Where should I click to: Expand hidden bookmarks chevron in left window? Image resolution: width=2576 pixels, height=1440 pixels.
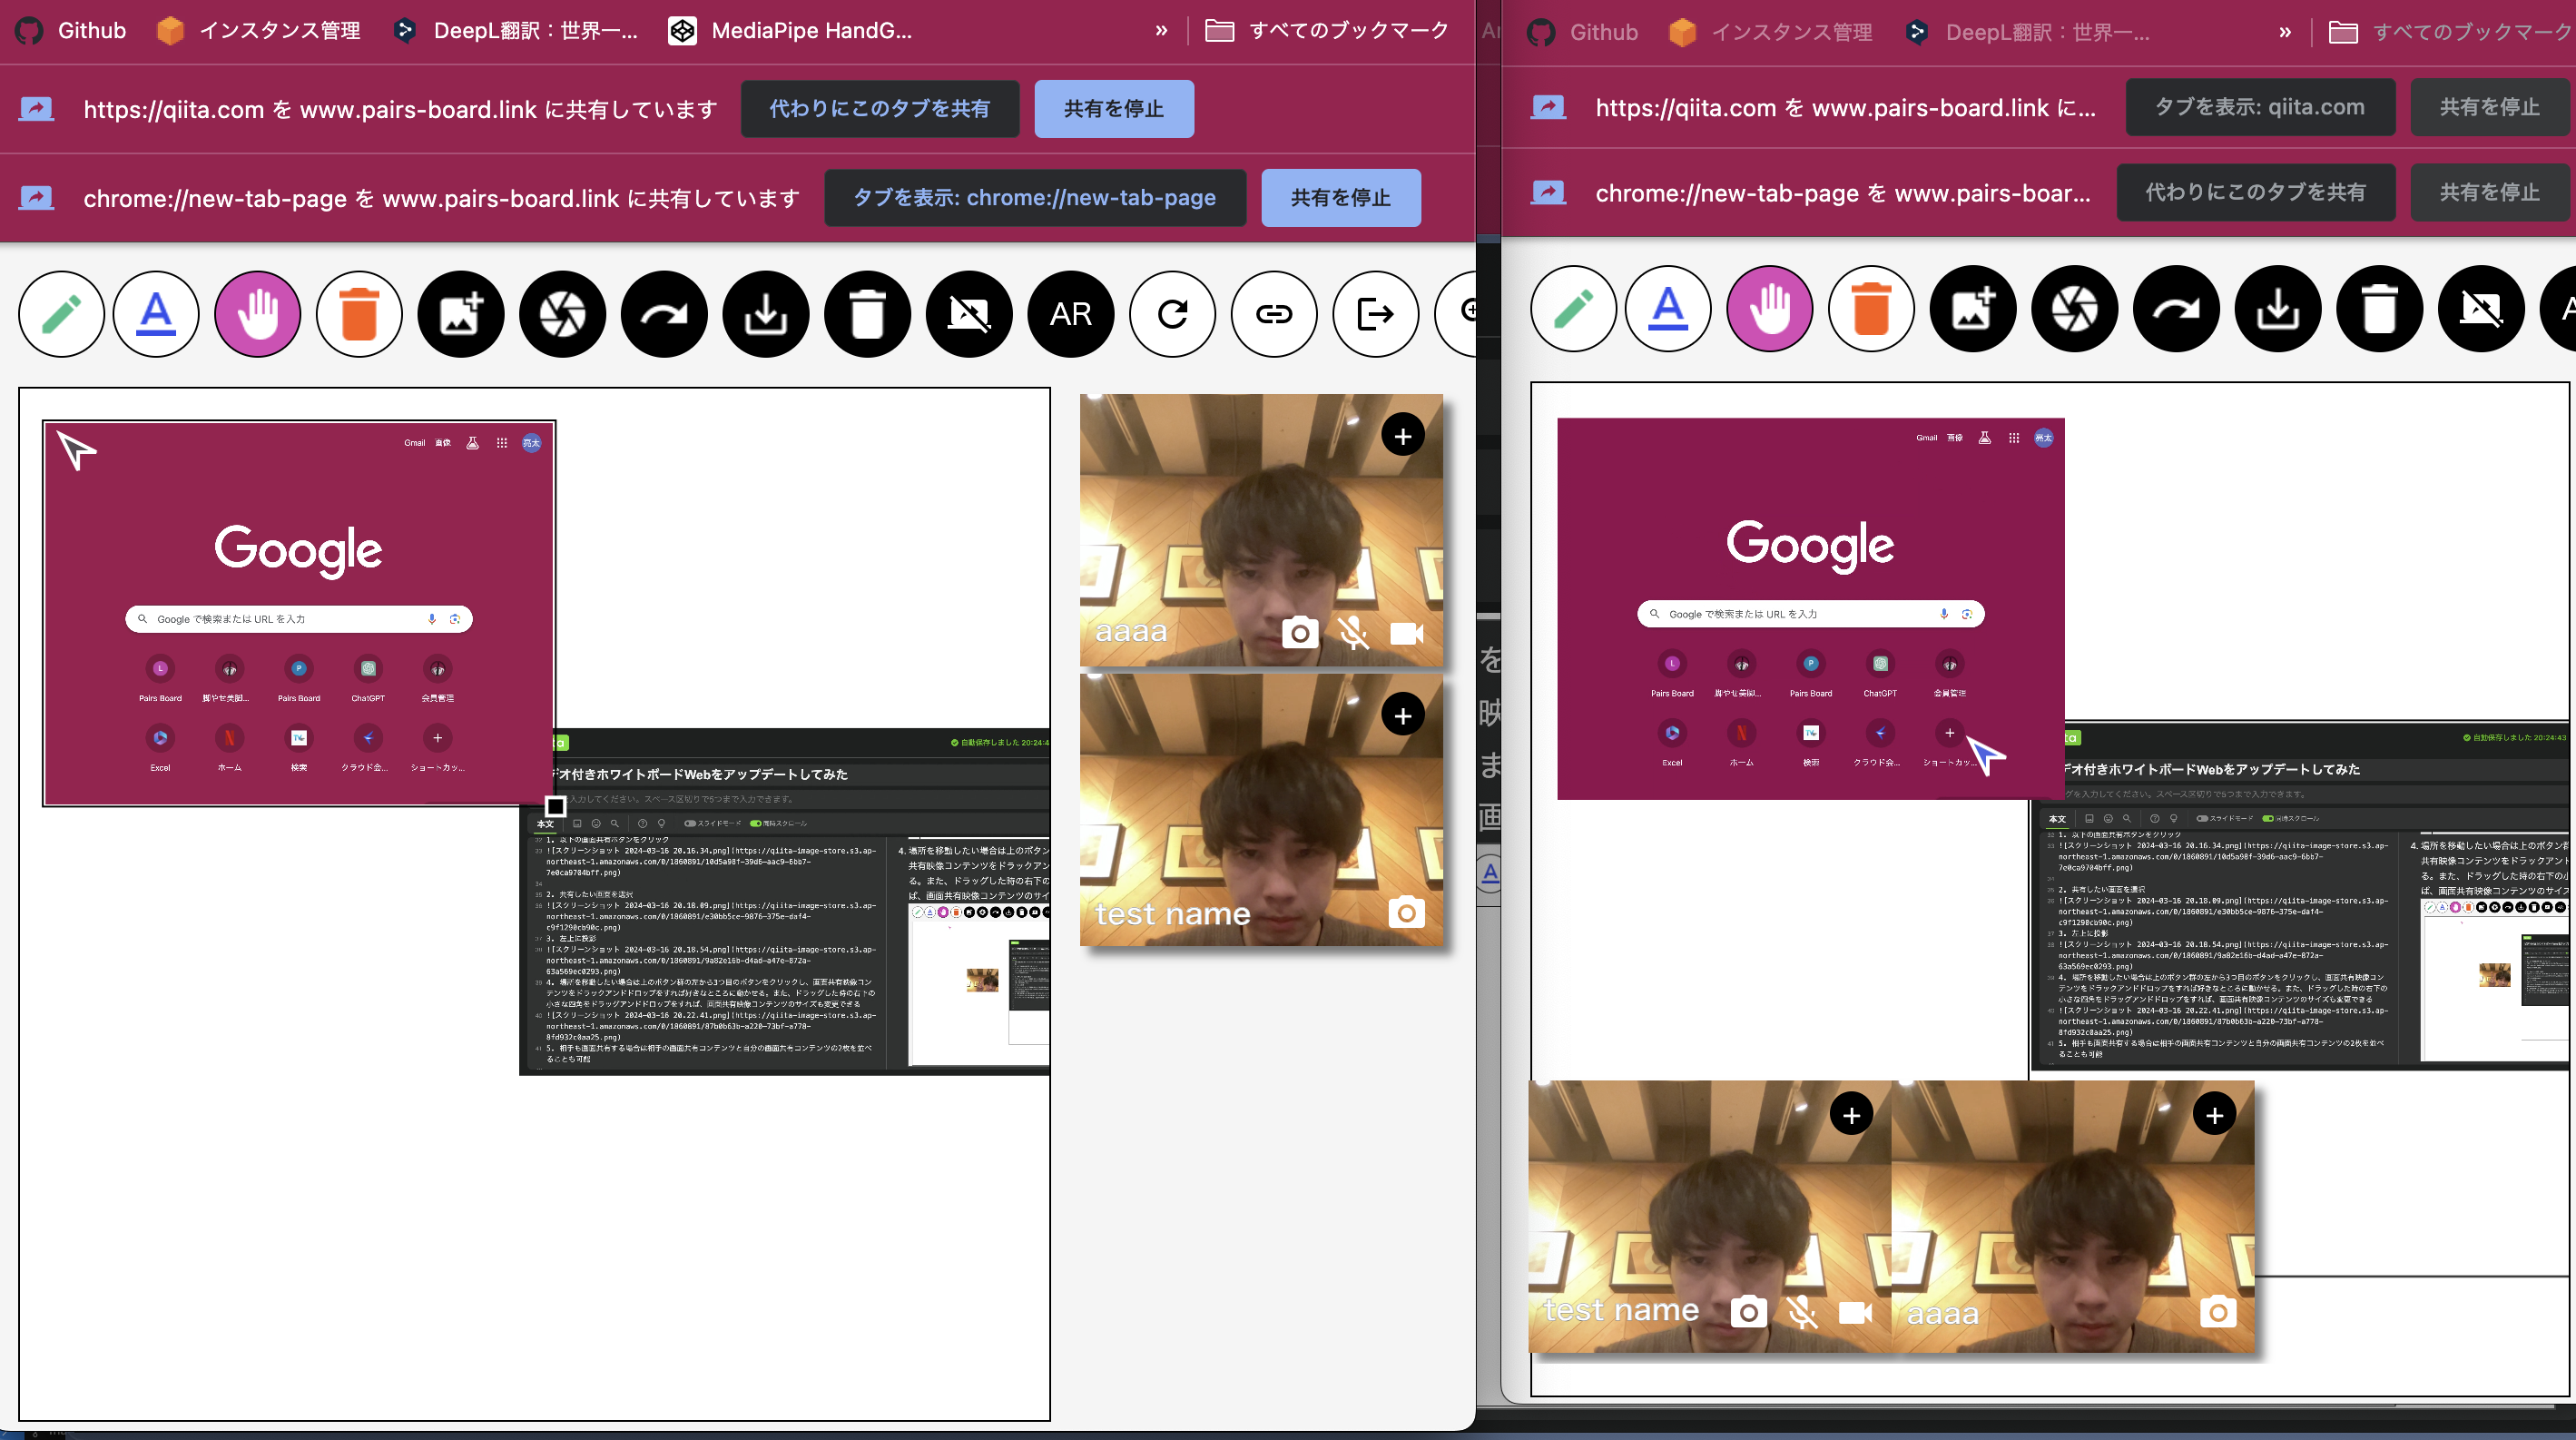pyautogui.click(x=1161, y=31)
